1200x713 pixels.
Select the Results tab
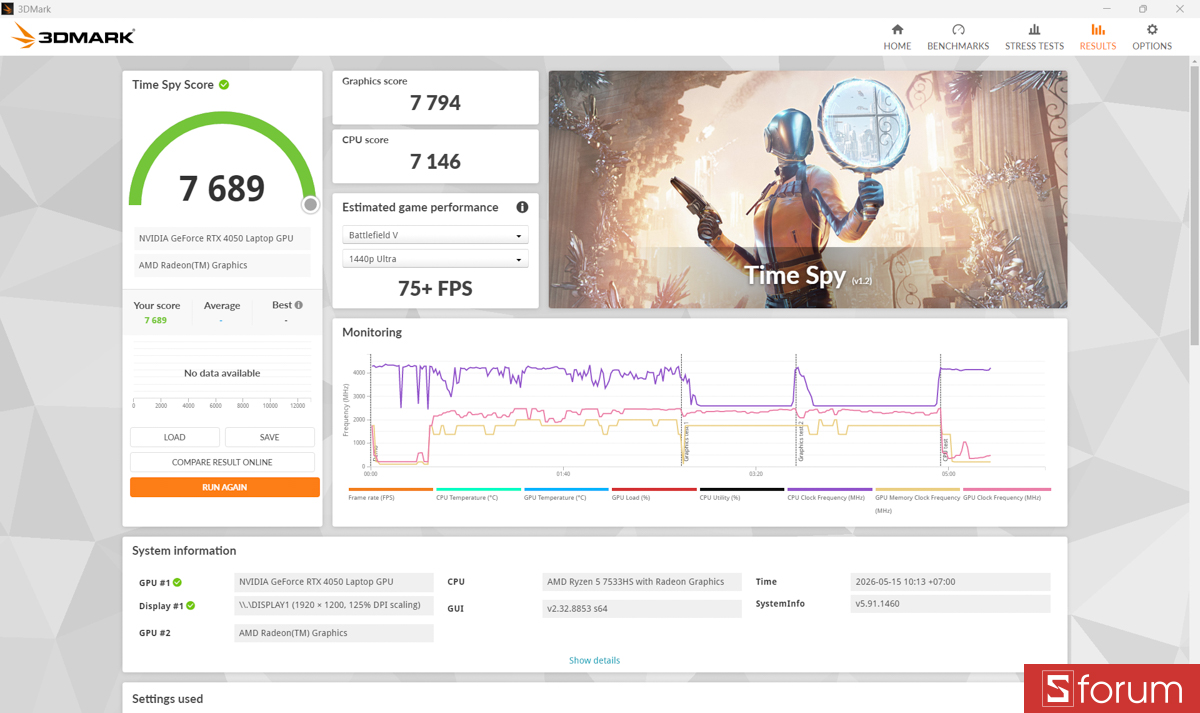click(x=1098, y=37)
